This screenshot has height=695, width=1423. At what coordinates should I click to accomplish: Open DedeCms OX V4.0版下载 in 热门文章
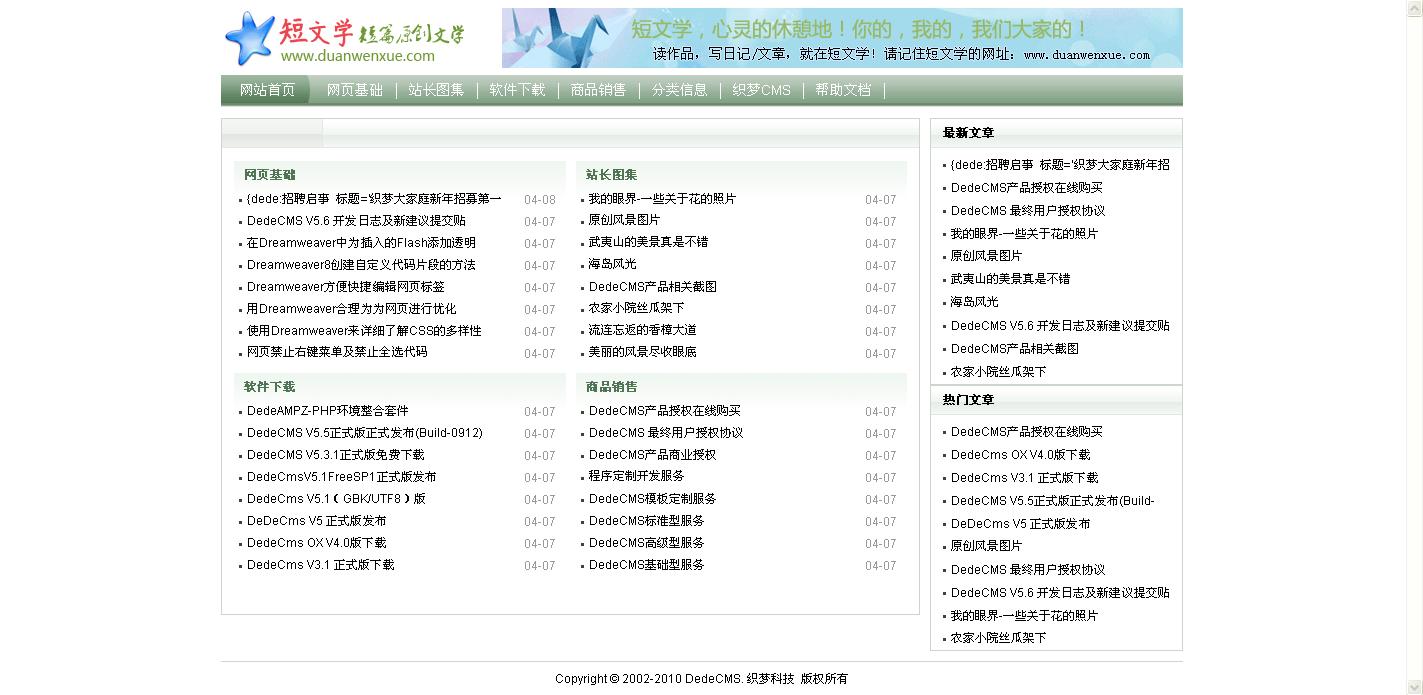[1021, 455]
